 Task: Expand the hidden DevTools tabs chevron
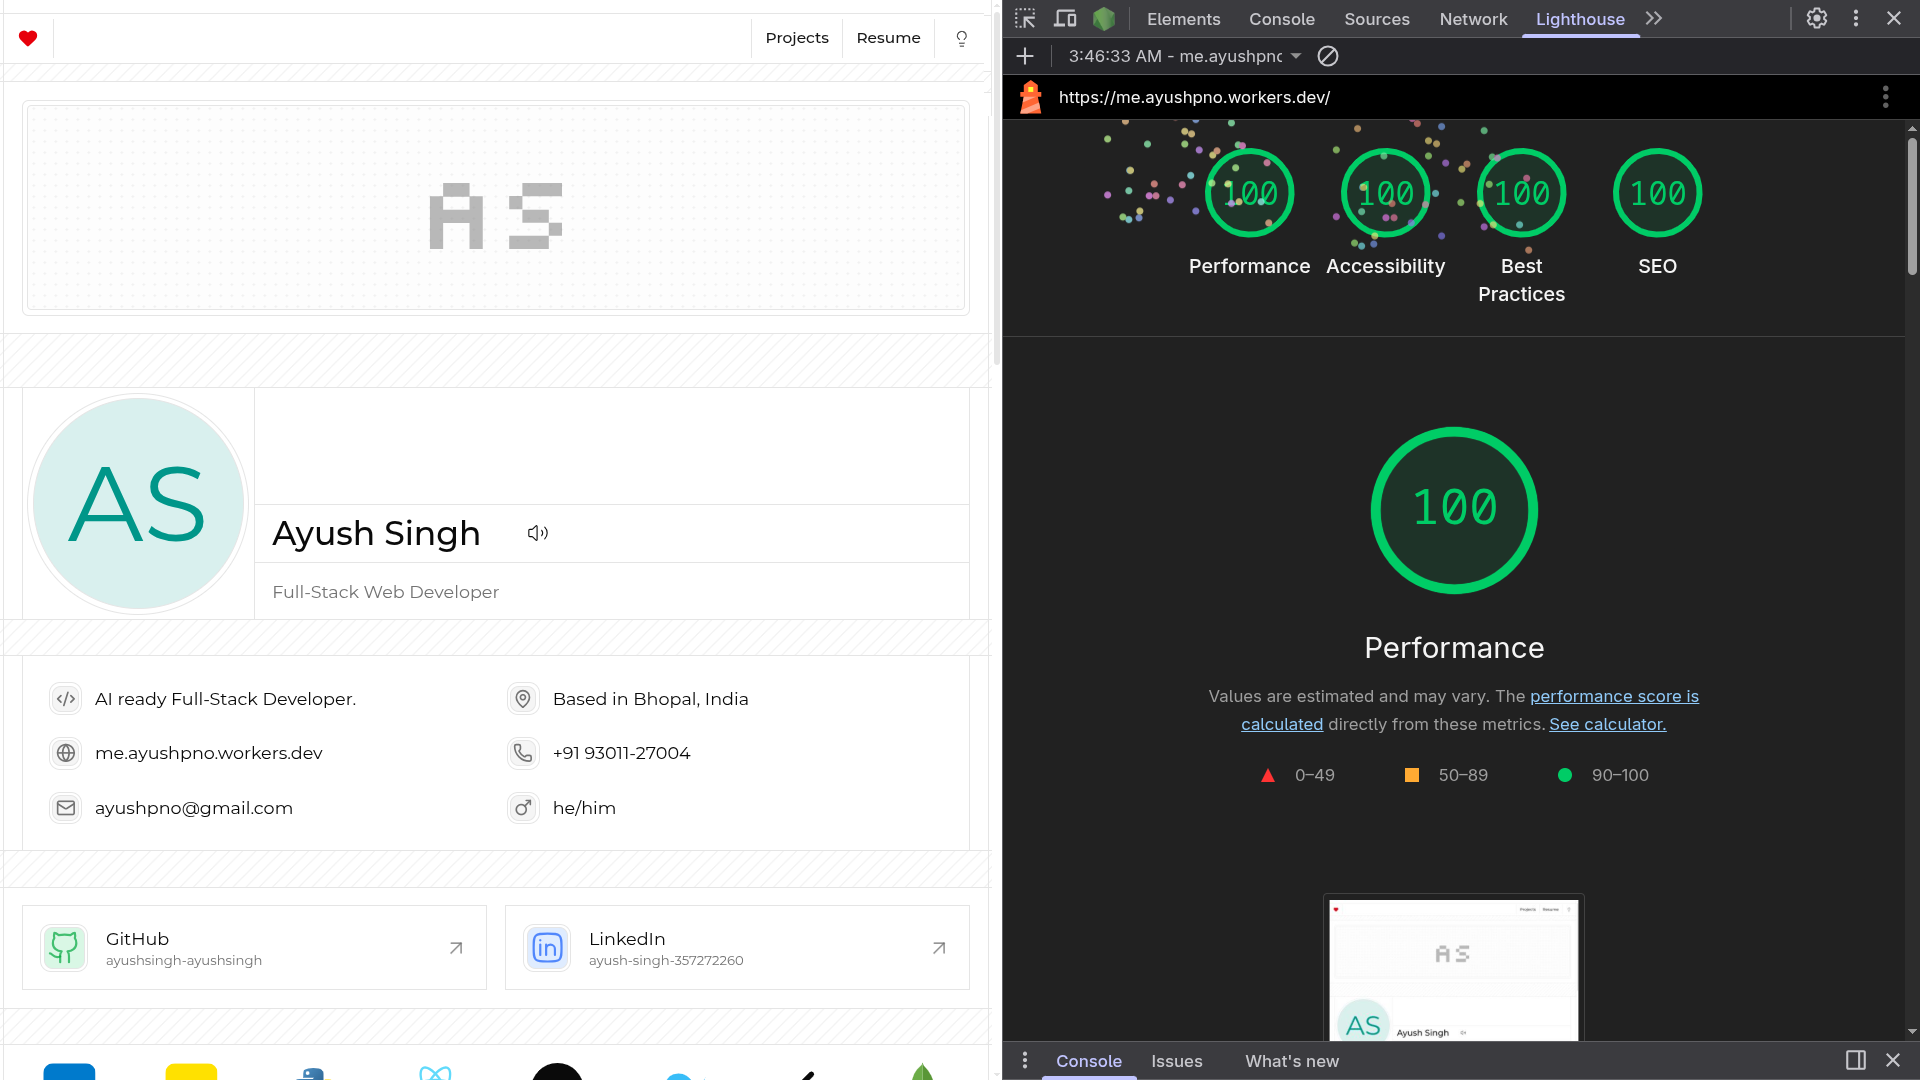tap(1653, 18)
